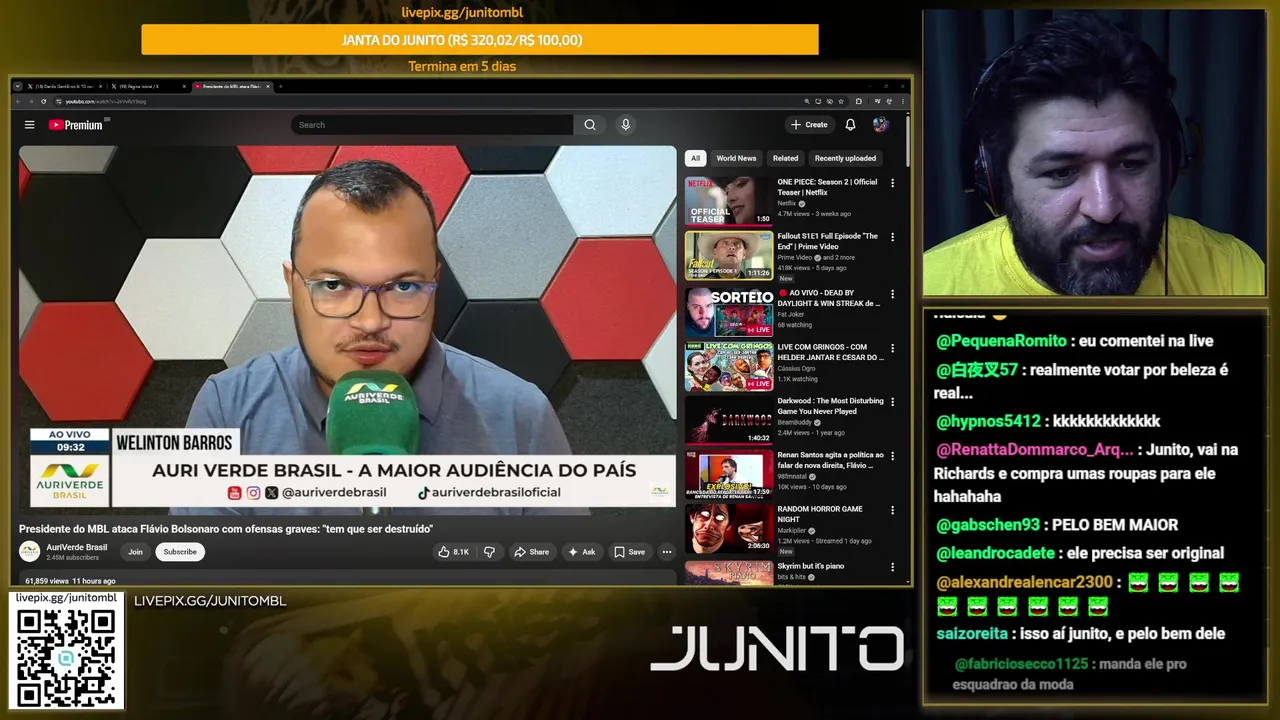This screenshot has width=1280, height=720.
Task: Open Random Horror Game Night thumbnail
Action: click(729, 528)
